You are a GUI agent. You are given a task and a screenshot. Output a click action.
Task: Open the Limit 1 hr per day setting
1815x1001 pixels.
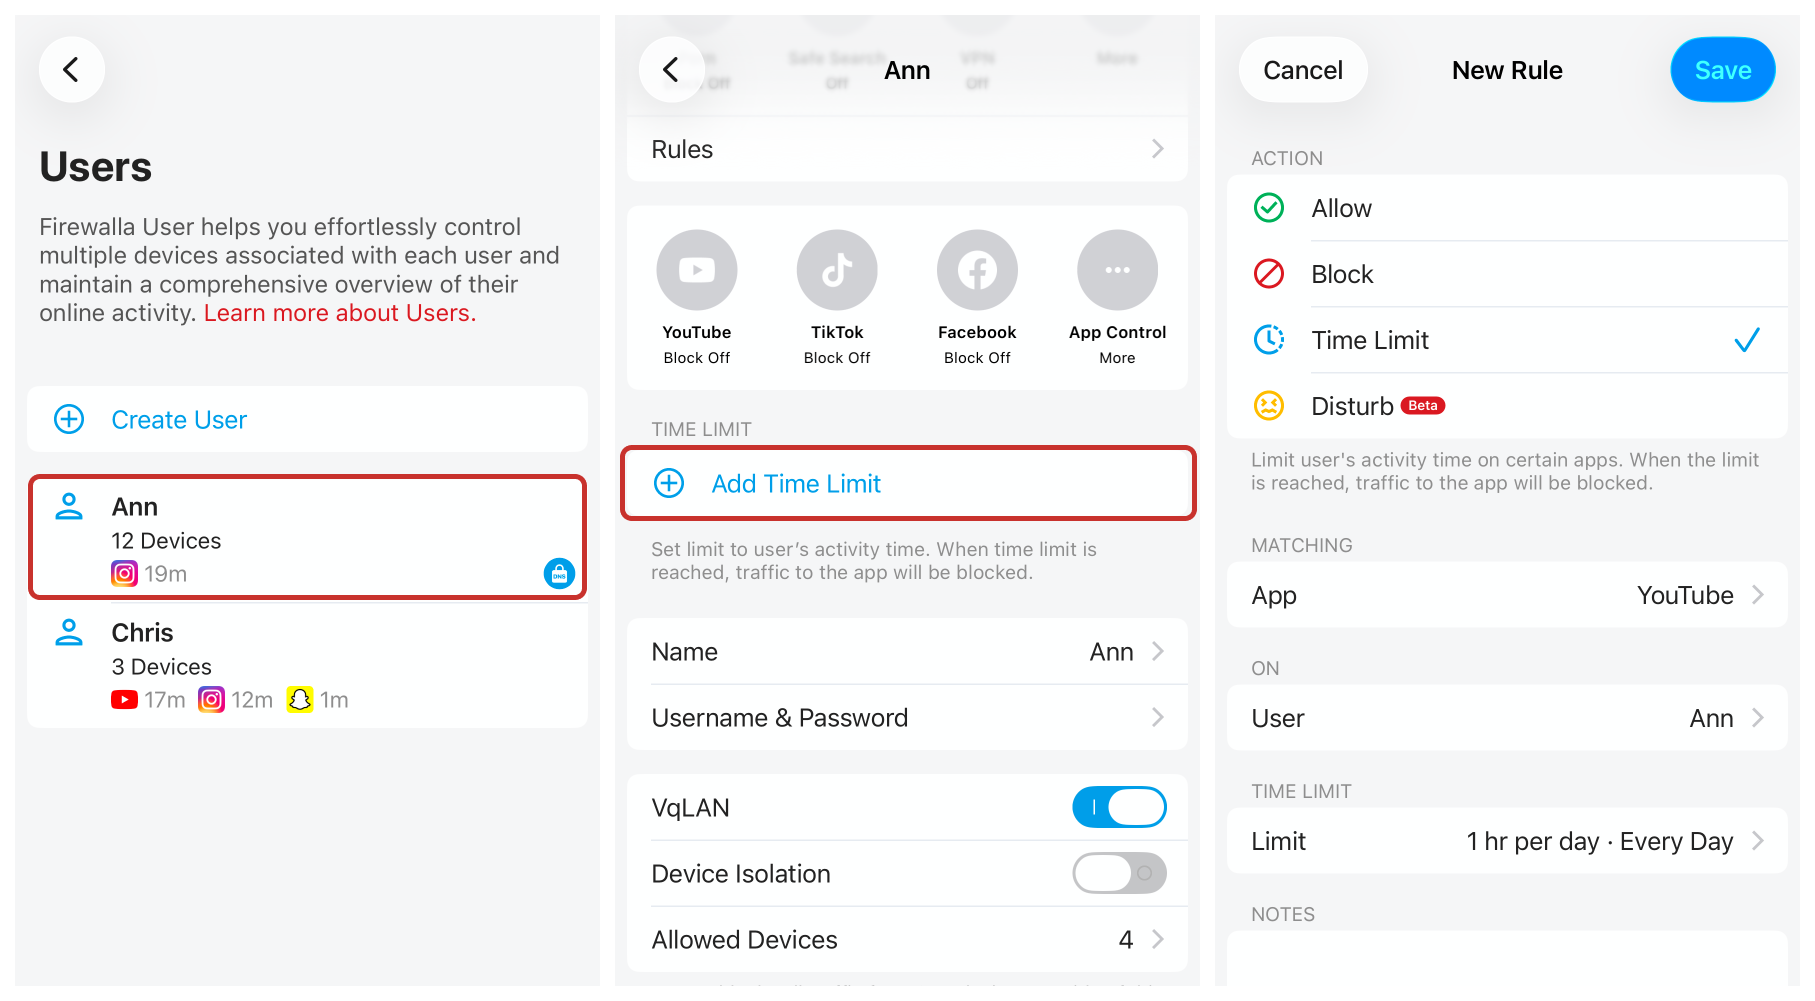pos(1507,841)
